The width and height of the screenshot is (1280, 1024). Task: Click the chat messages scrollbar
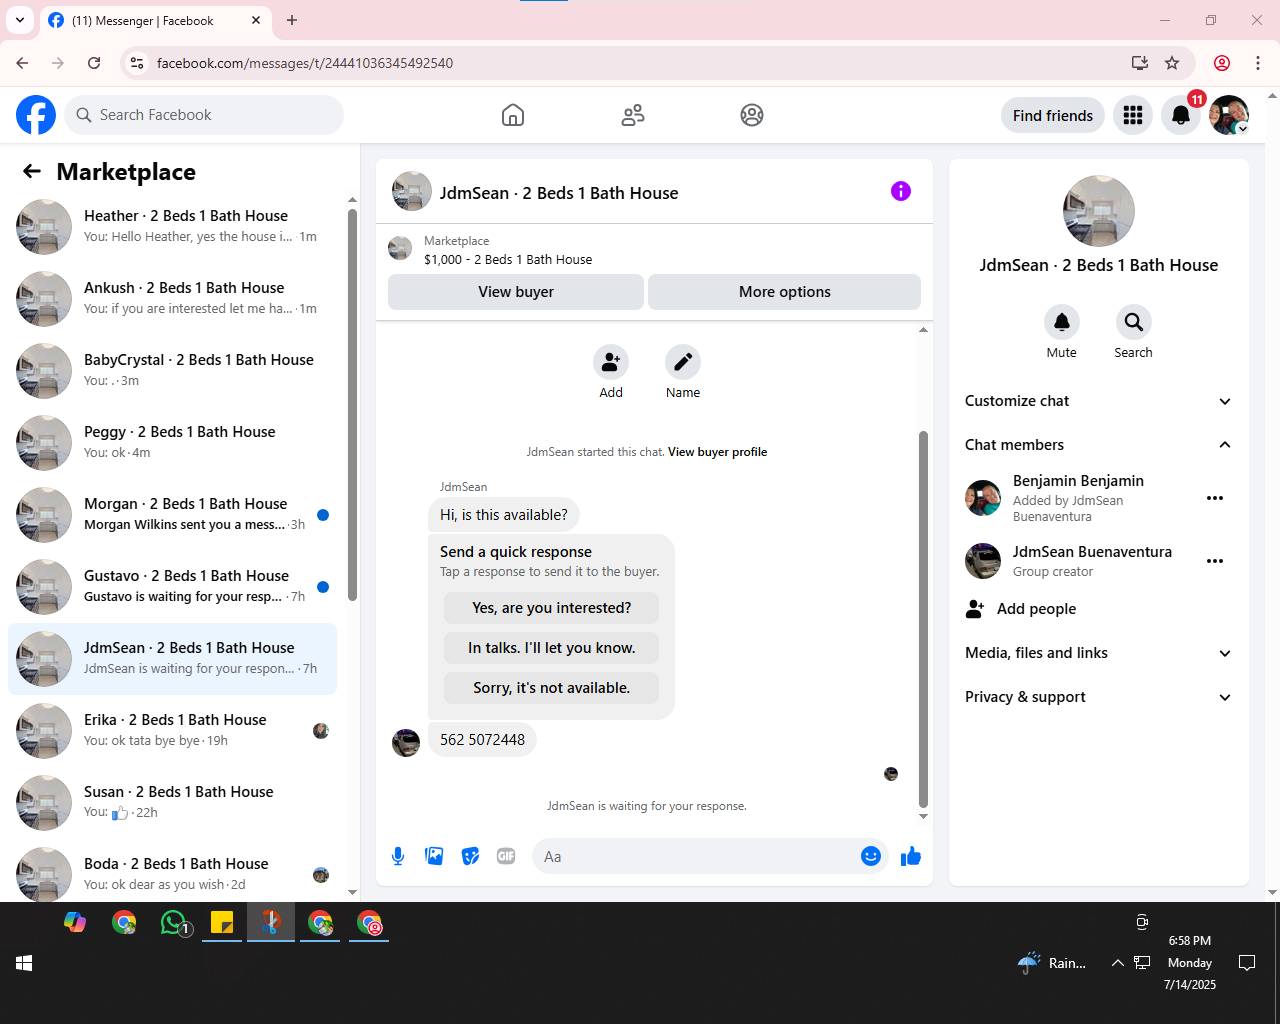pos(923,619)
